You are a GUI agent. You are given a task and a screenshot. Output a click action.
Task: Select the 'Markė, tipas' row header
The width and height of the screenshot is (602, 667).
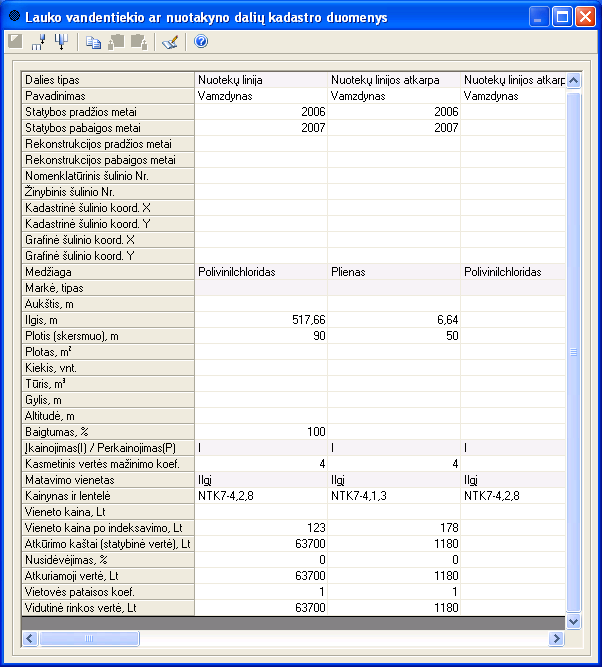click(108, 288)
